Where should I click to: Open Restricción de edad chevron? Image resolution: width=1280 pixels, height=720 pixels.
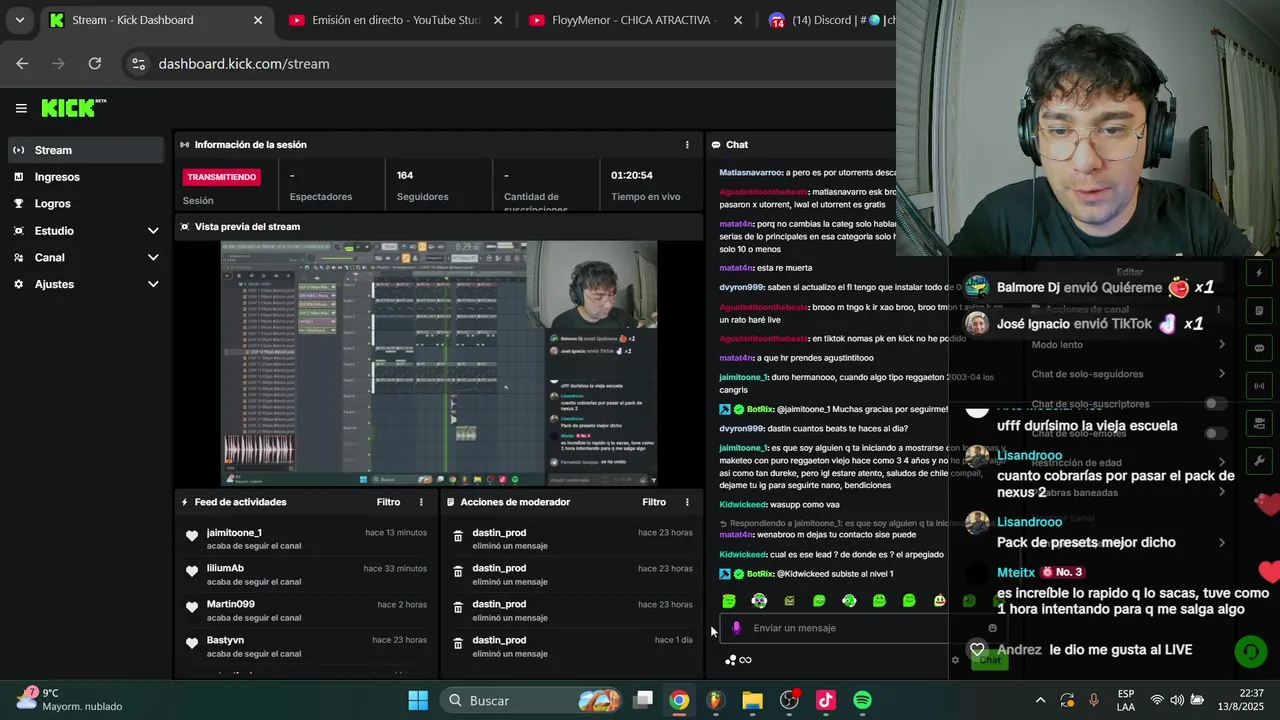(1222, 463)
